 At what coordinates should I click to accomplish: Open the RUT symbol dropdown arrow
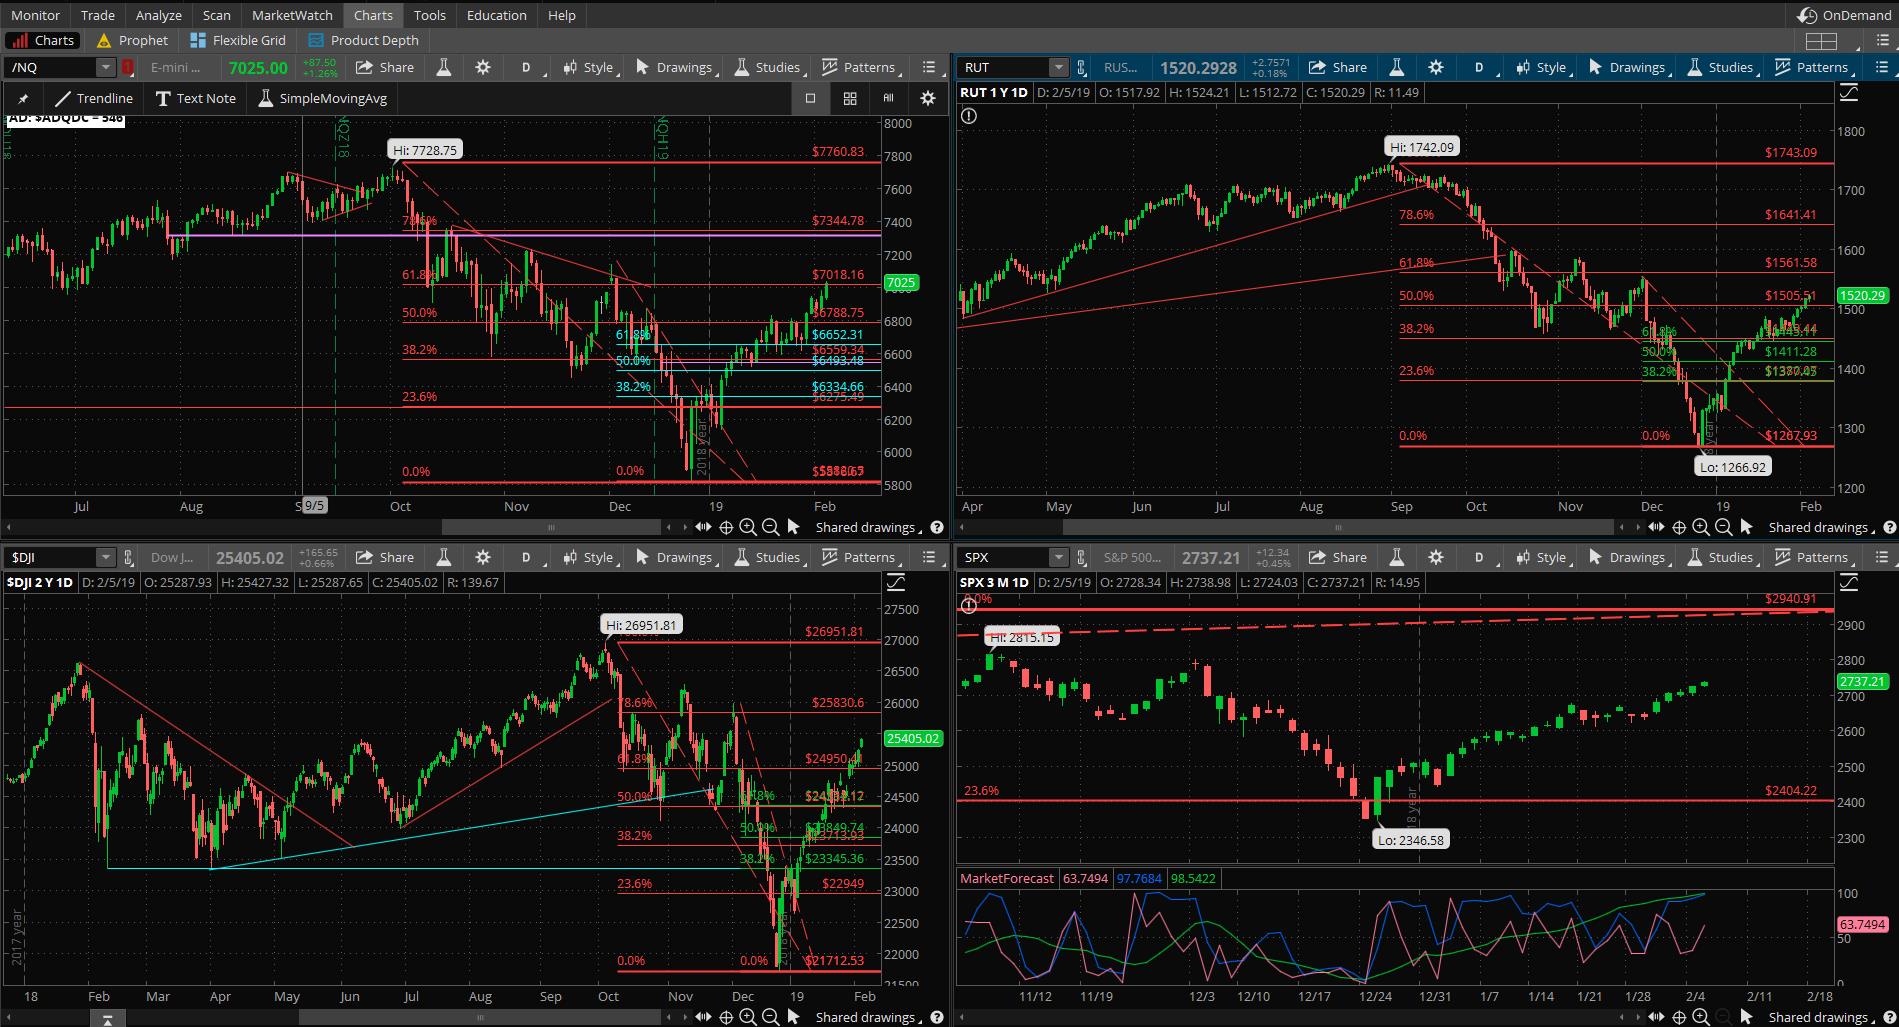pyautogui.click(x=1059, y=67)
